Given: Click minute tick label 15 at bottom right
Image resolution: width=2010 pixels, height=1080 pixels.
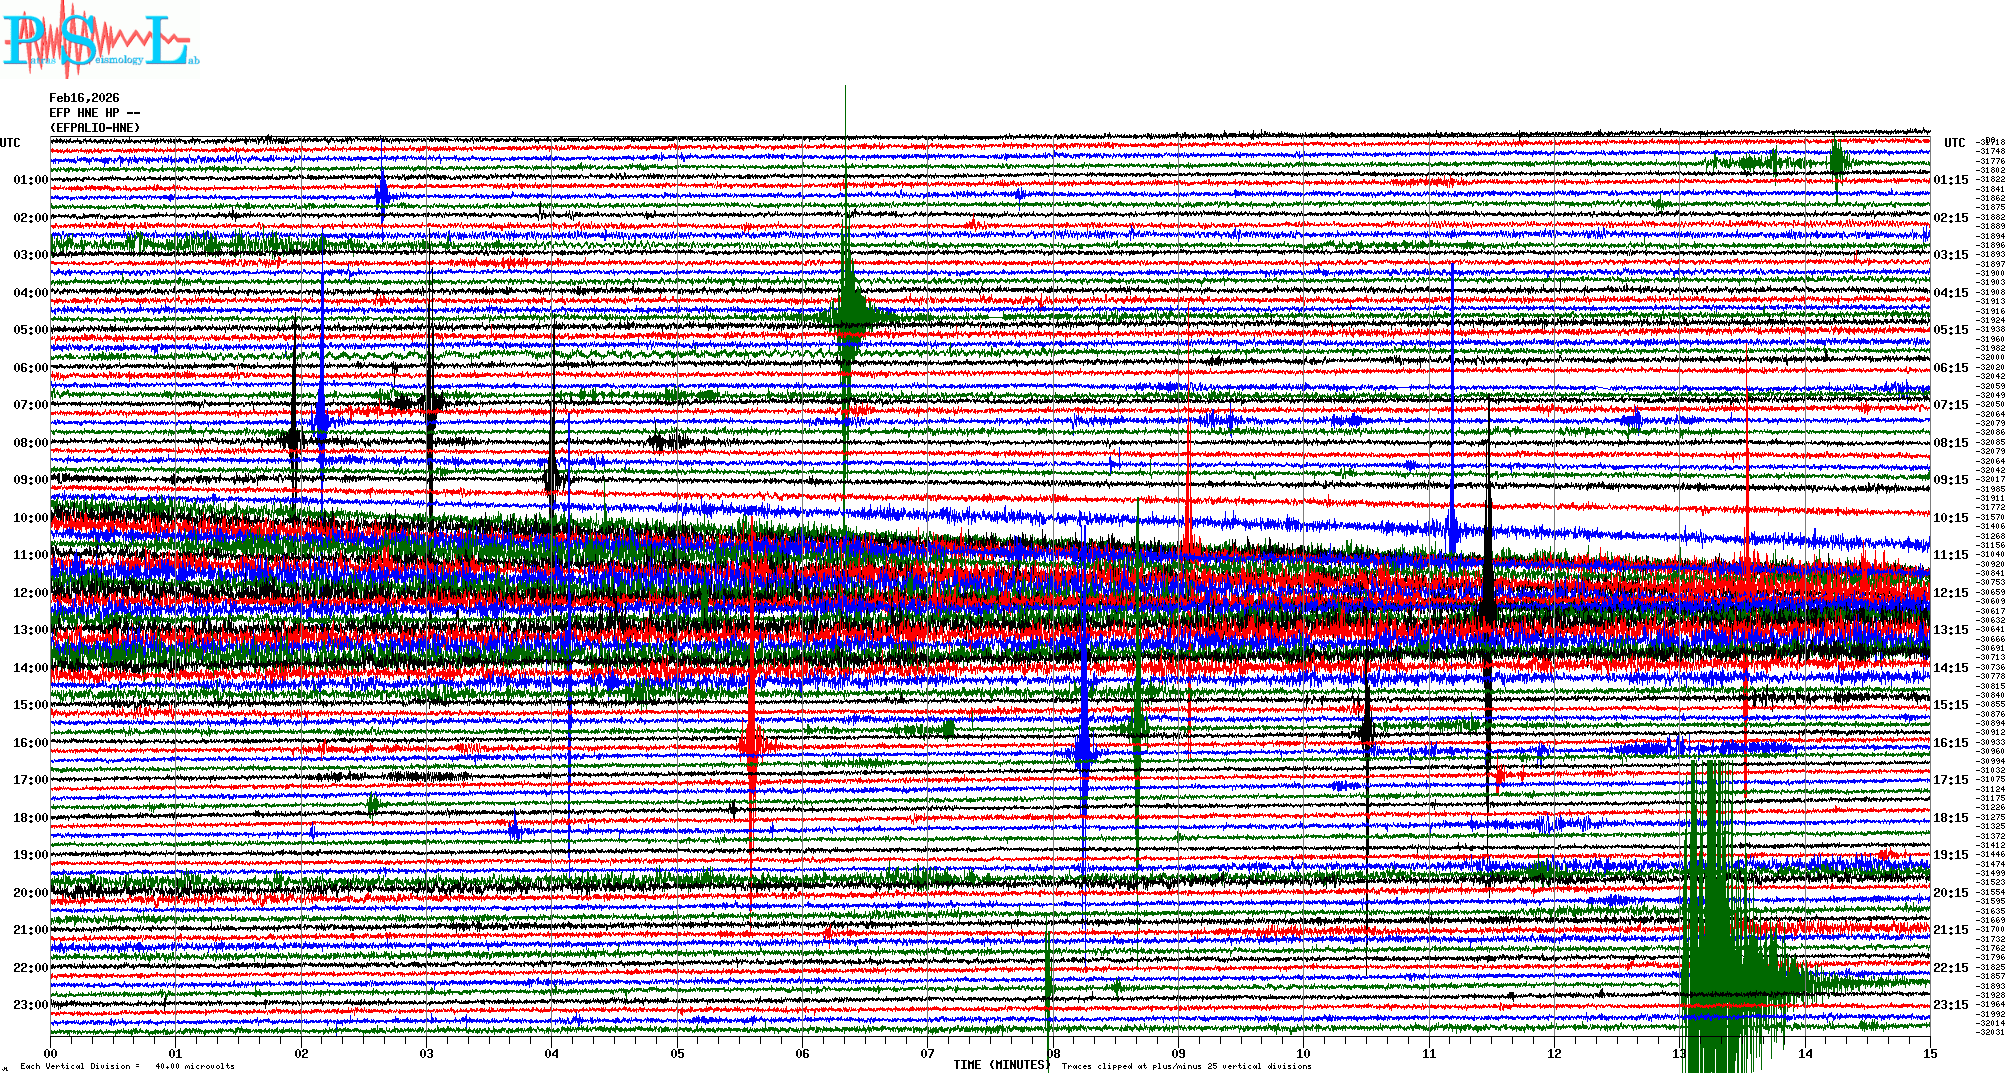Looking at the screenshot, I should coord(1929,1053).
